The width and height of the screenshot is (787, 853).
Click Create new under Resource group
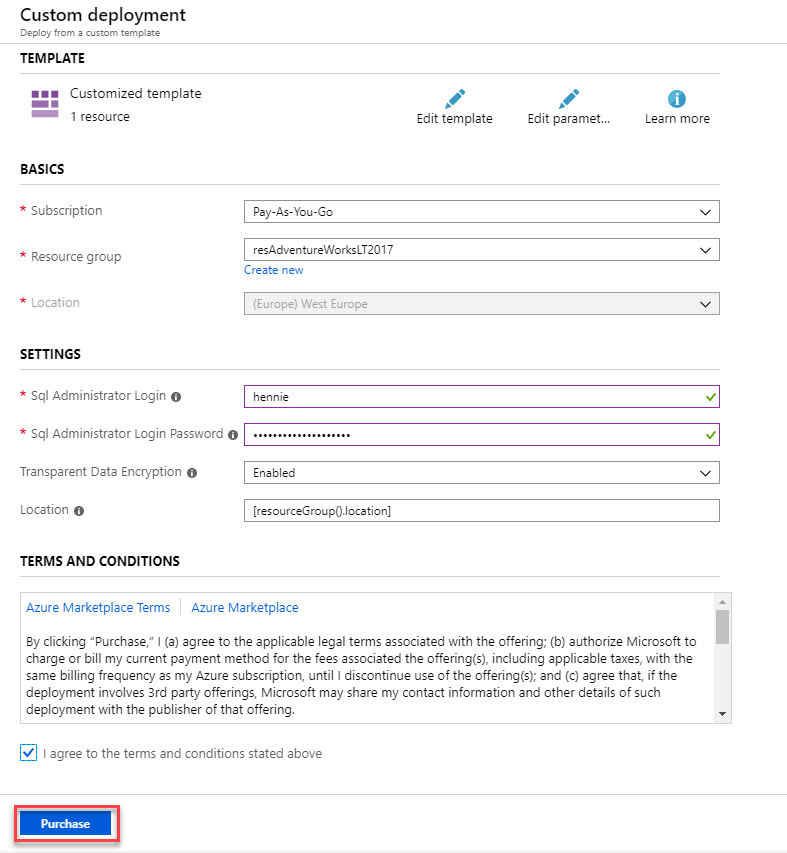tap(273, 269)
